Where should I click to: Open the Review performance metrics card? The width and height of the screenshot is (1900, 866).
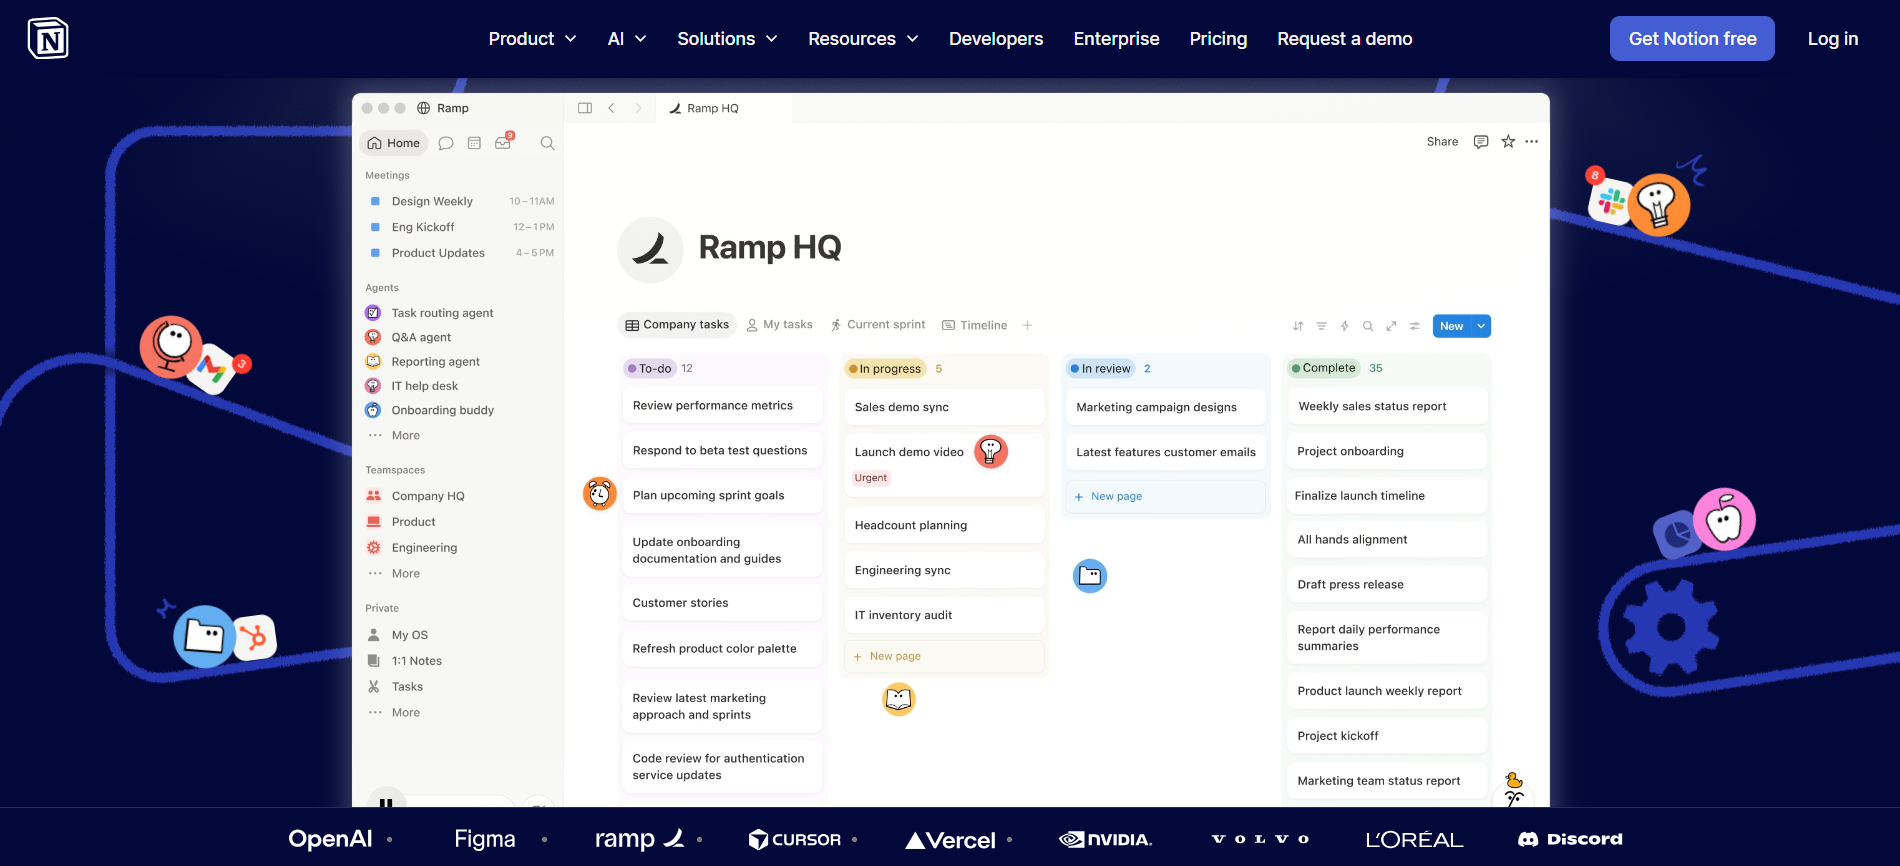point(722,405)
